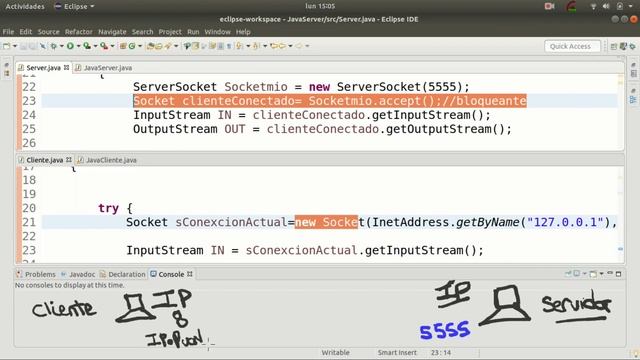Open the Refactor menu

pos(79,32)
